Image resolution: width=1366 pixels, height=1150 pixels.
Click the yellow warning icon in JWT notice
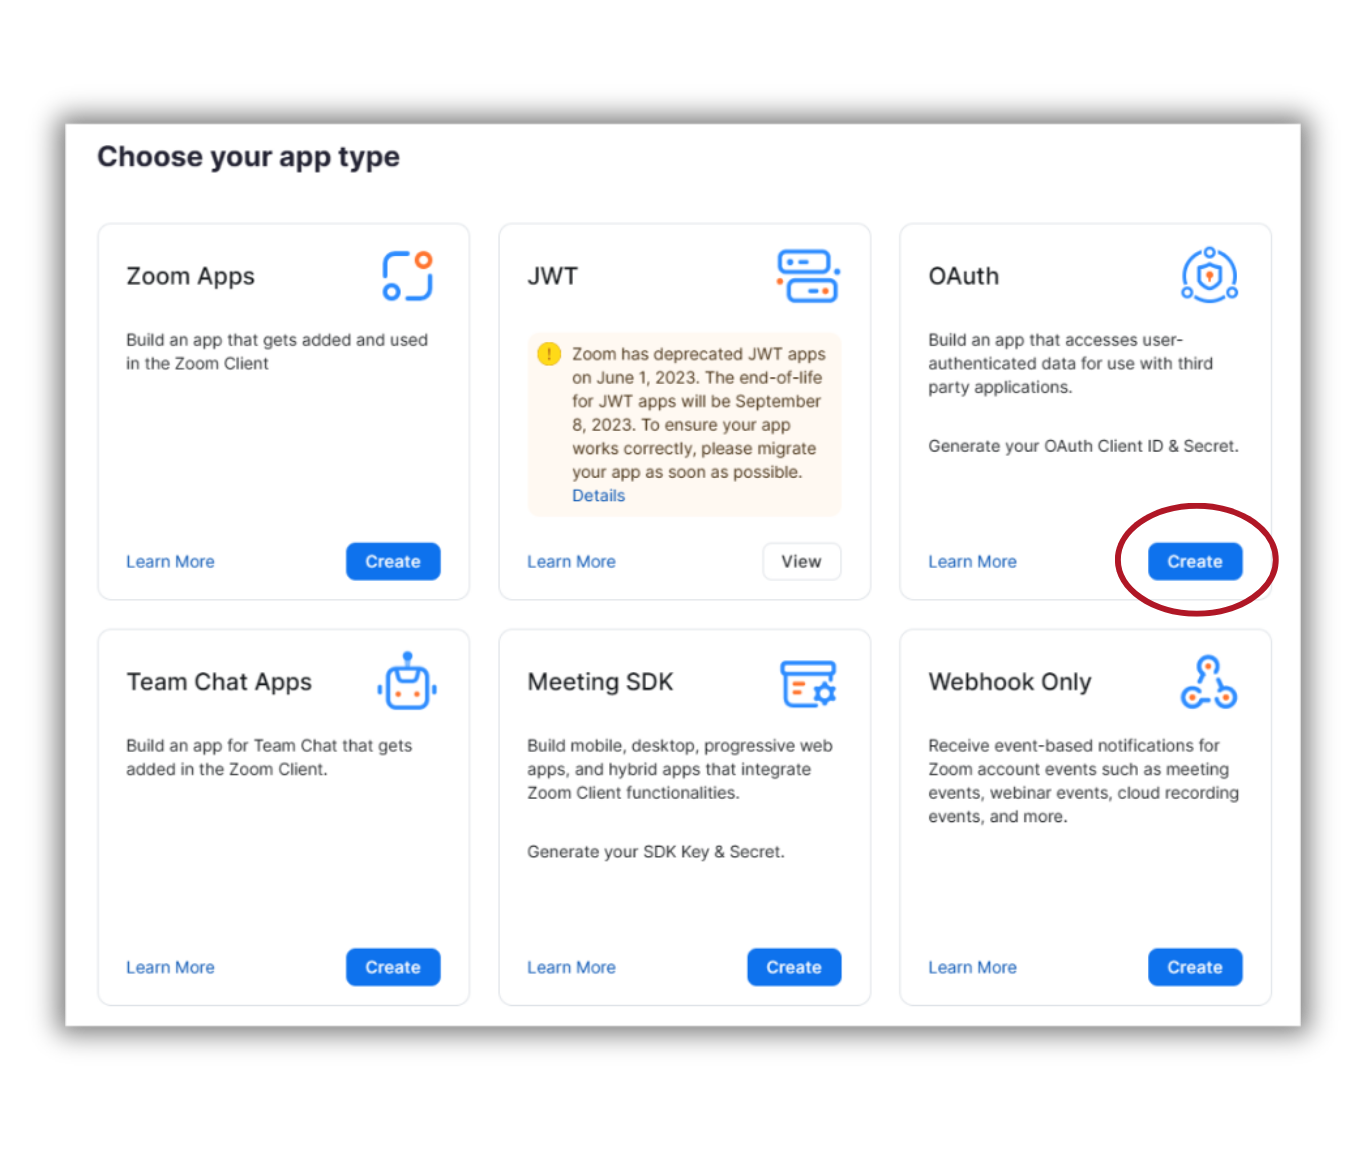pos(549,354)
